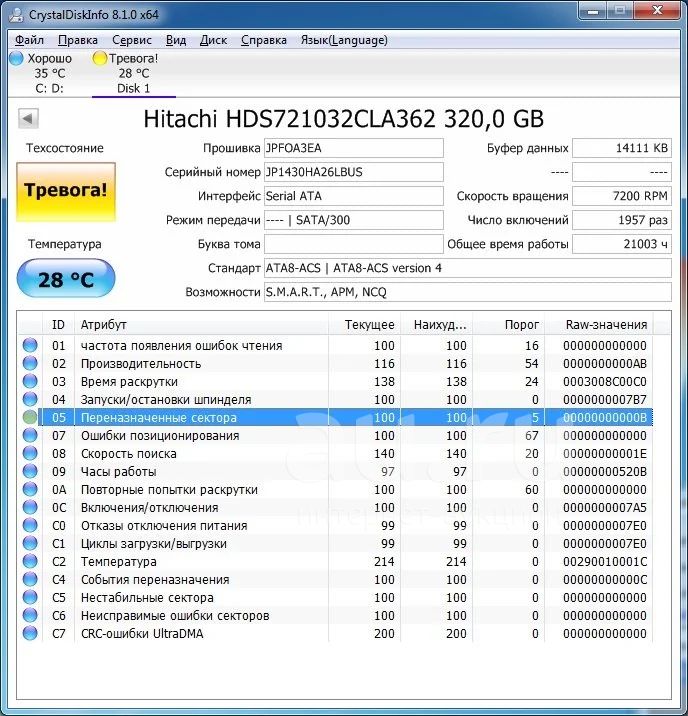Click status icon for Время раскрутки row

point(30,381)
